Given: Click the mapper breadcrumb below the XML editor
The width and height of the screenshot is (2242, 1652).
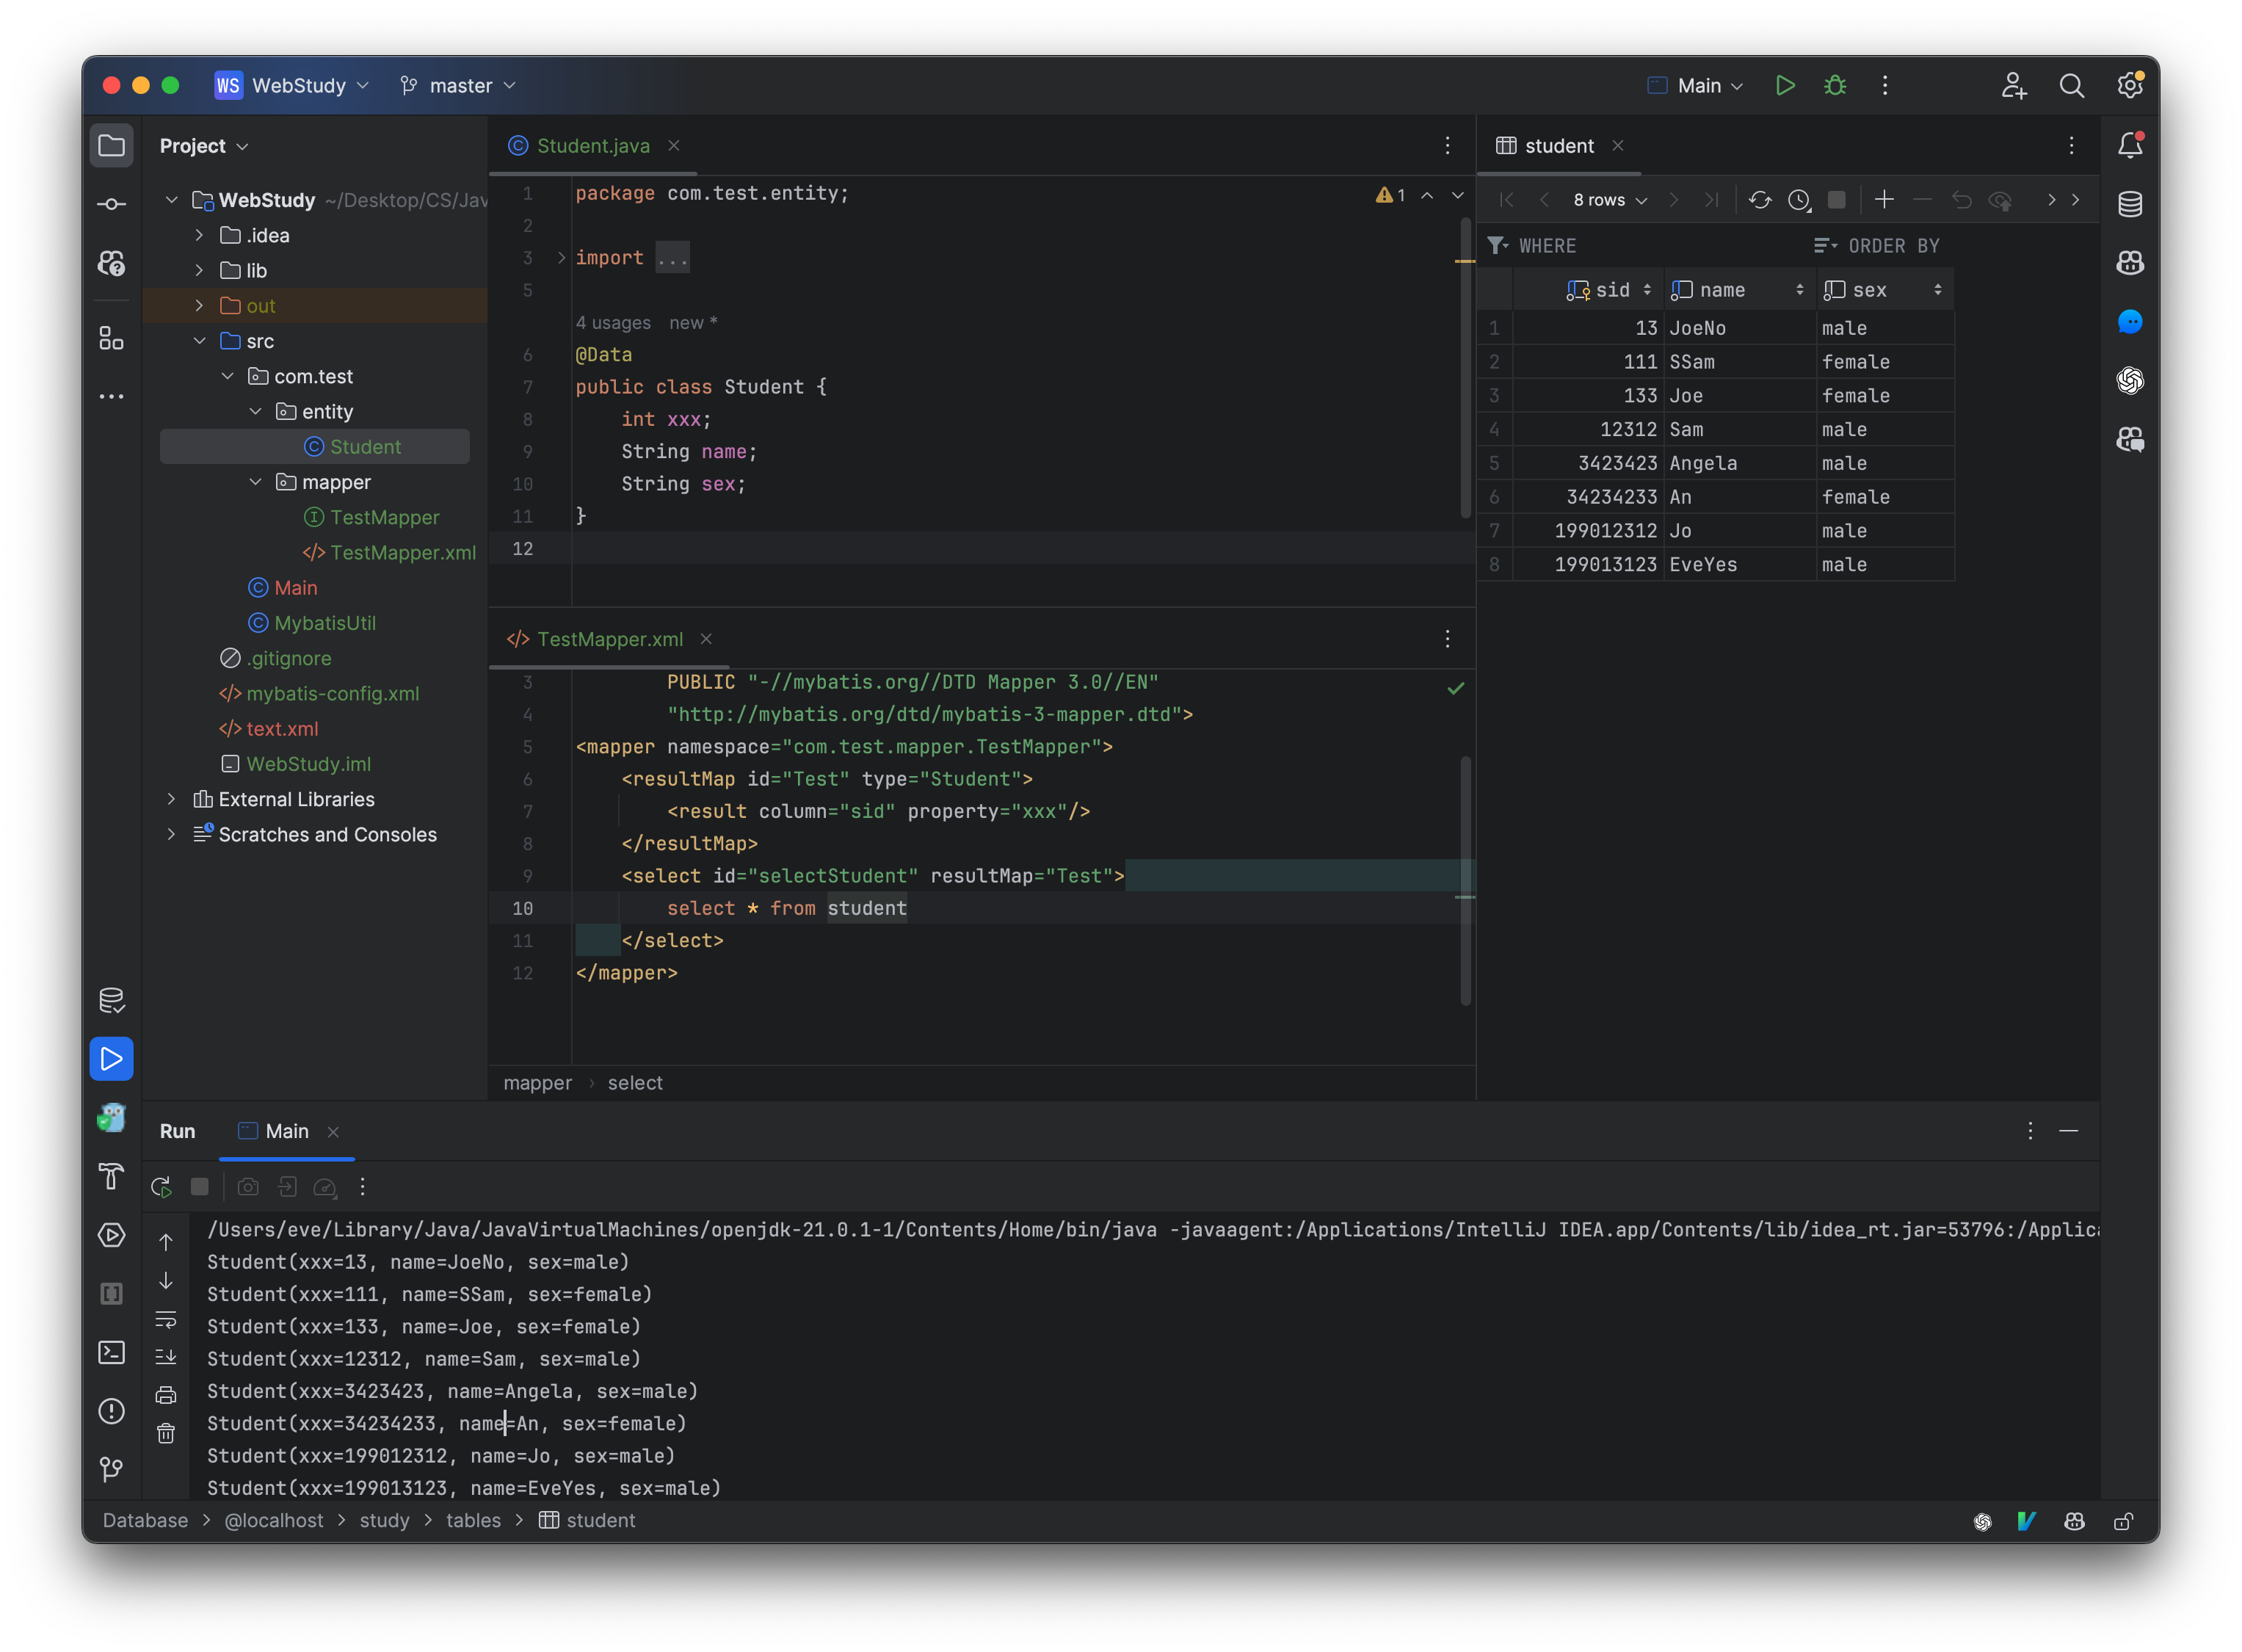Looking at the screenshot, I should (x=538, y=1083).
